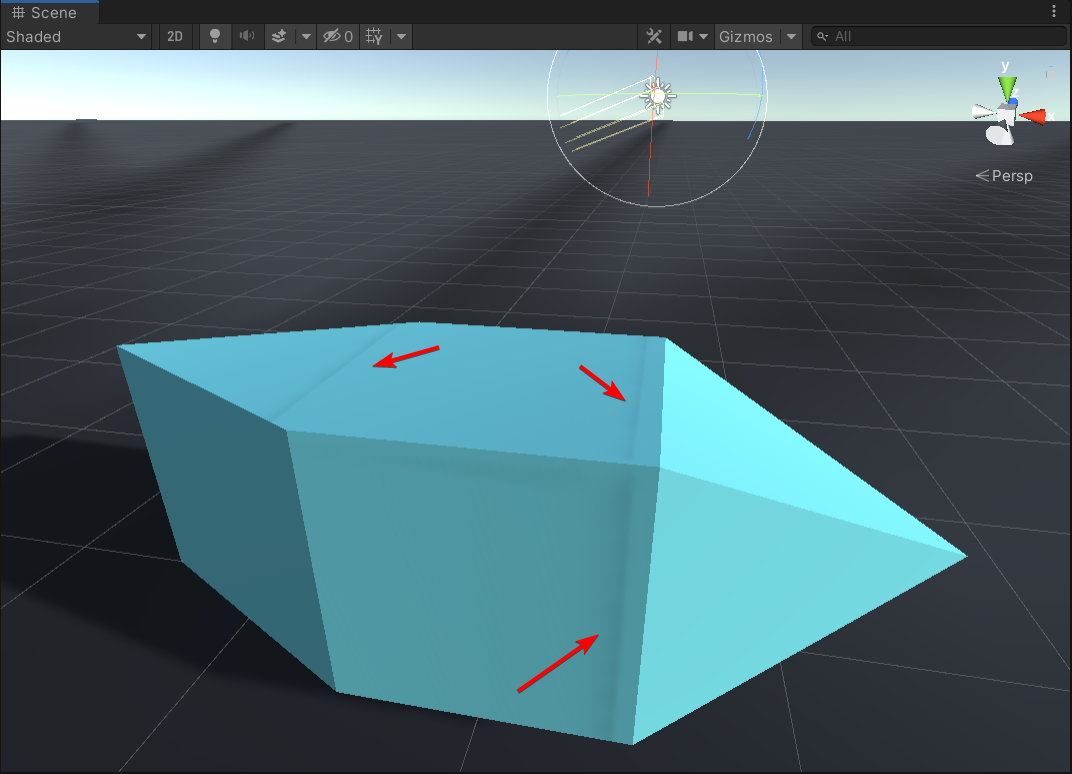Open the Shaded draw mode dropdown

click(x=141, y=36)
